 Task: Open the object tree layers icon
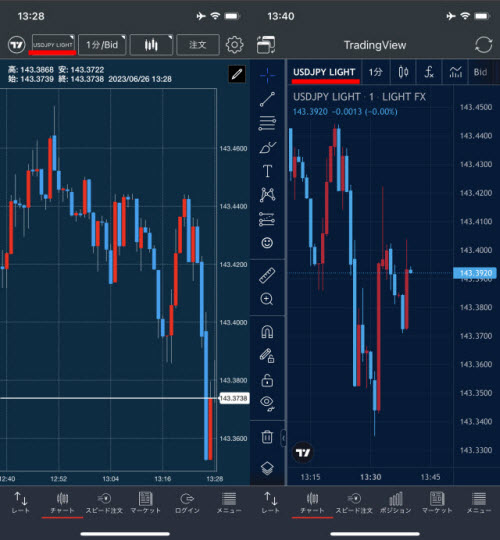pyautogui.click(x=267, y=468)
